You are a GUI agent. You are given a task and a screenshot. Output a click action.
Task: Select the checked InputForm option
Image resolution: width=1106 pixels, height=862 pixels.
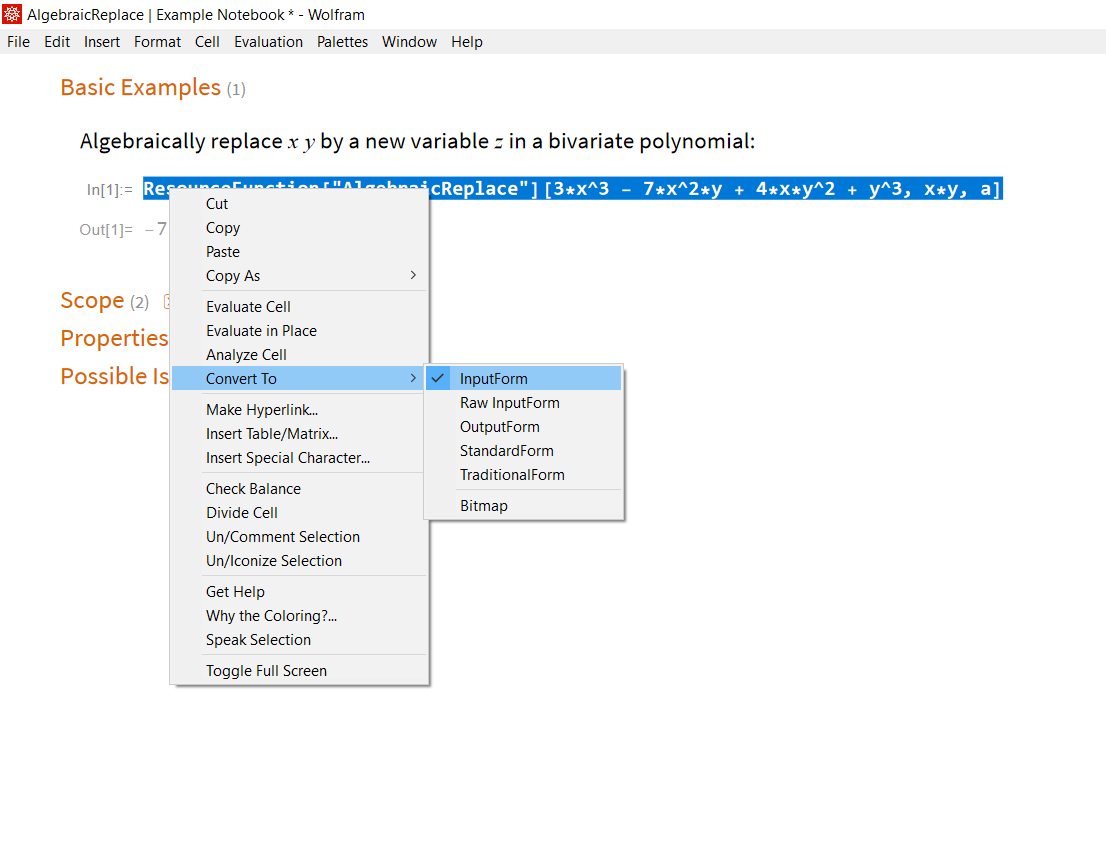(493, 379)
